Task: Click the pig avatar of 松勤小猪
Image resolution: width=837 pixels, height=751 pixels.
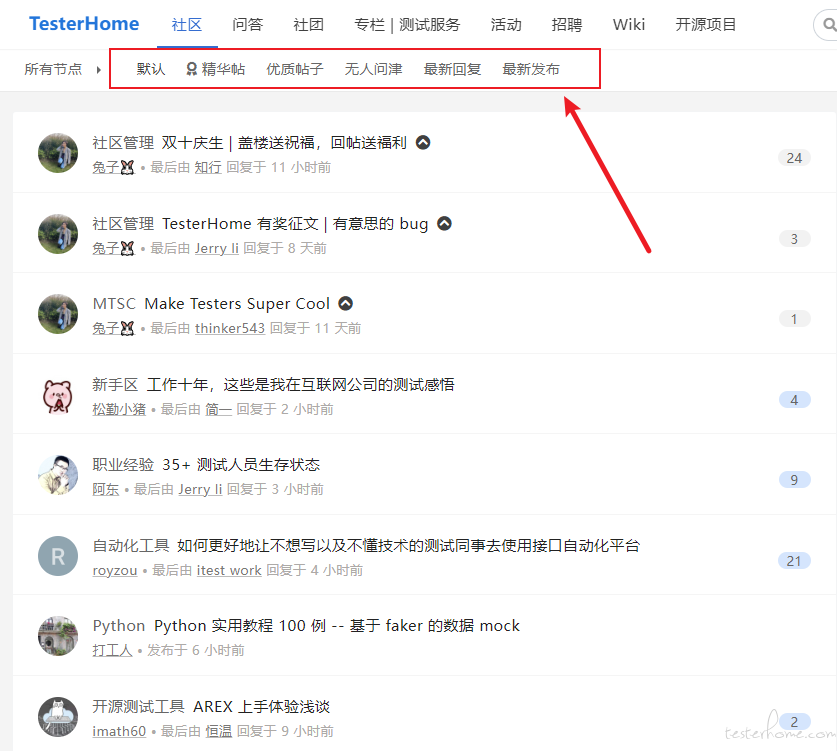Action: [58, 396]
